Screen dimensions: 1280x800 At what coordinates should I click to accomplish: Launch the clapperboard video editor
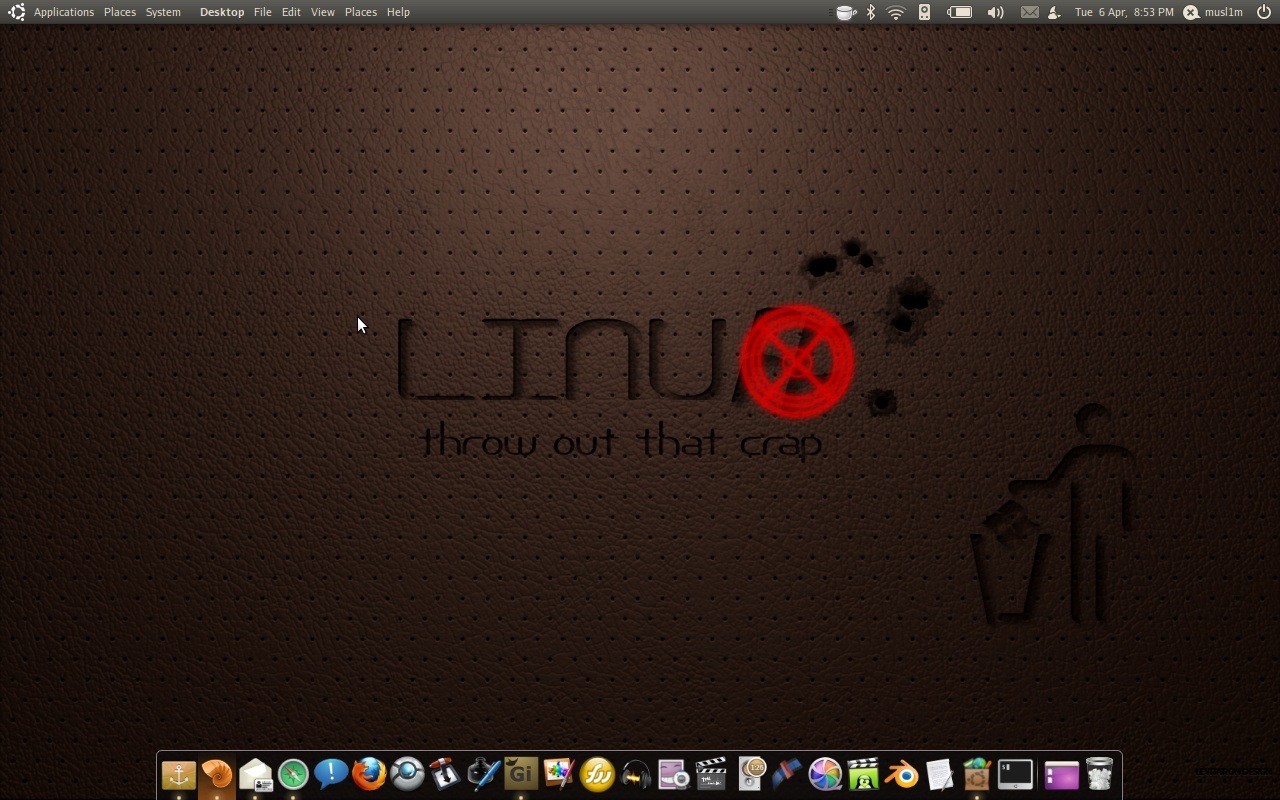[x=711, y=775]
